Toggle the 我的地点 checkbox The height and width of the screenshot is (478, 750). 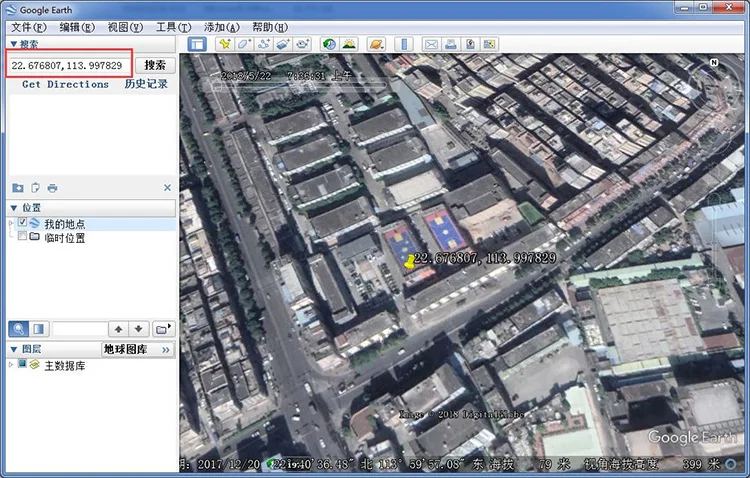(x=22, y=222)
